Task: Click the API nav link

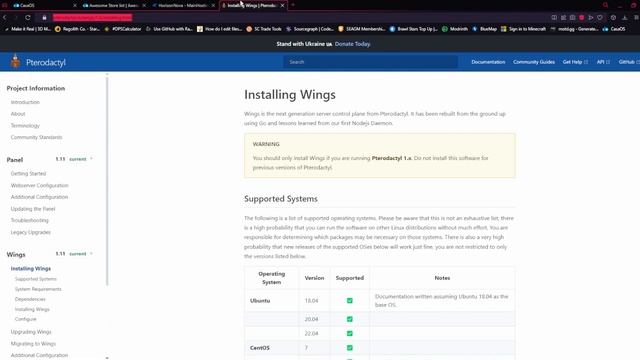Action: pyautogui.click(x=603, y=62)
